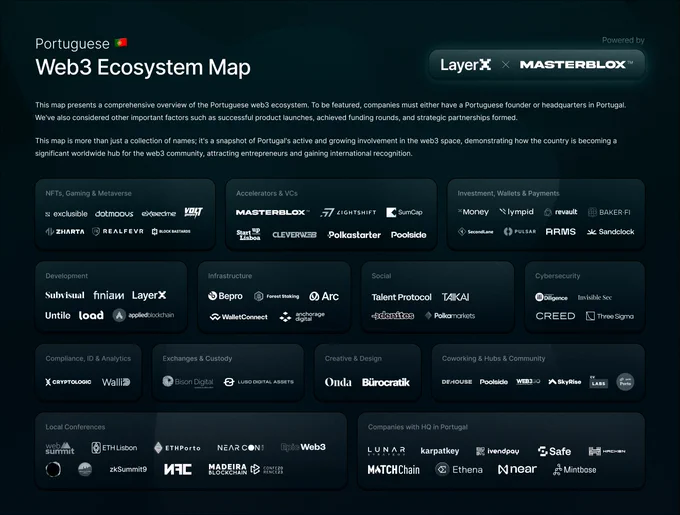Viewport: 680px width, 515px height.
Task: Click the REALFEVR logo
Action: coord(118,231)
